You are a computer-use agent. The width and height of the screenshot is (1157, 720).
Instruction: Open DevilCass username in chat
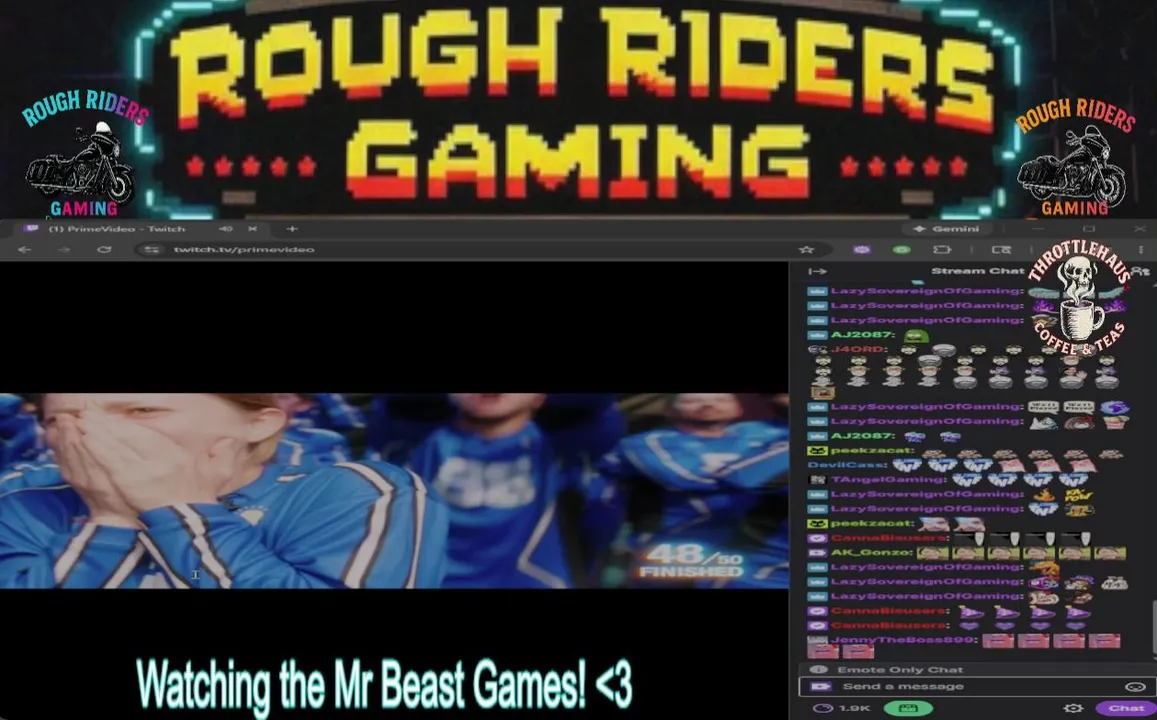[846, 465]
